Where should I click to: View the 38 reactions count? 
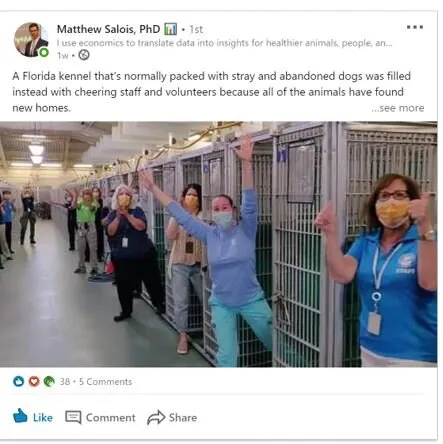pos(65,381)
